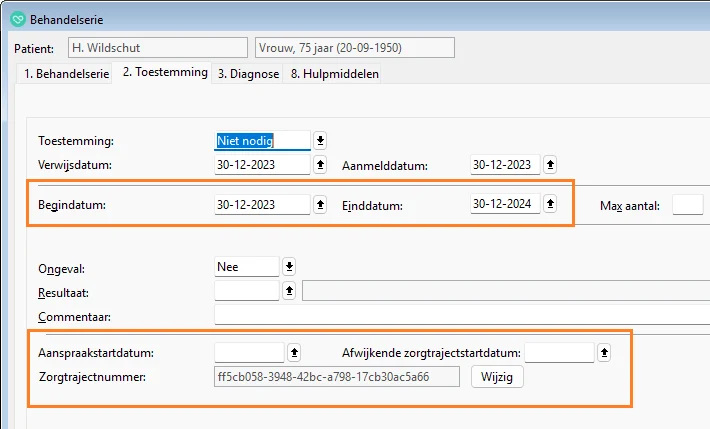The height and width of the screenshot is (429, 710).
Task: Switch to the 3. Diagnose tab
Action: 249,74
